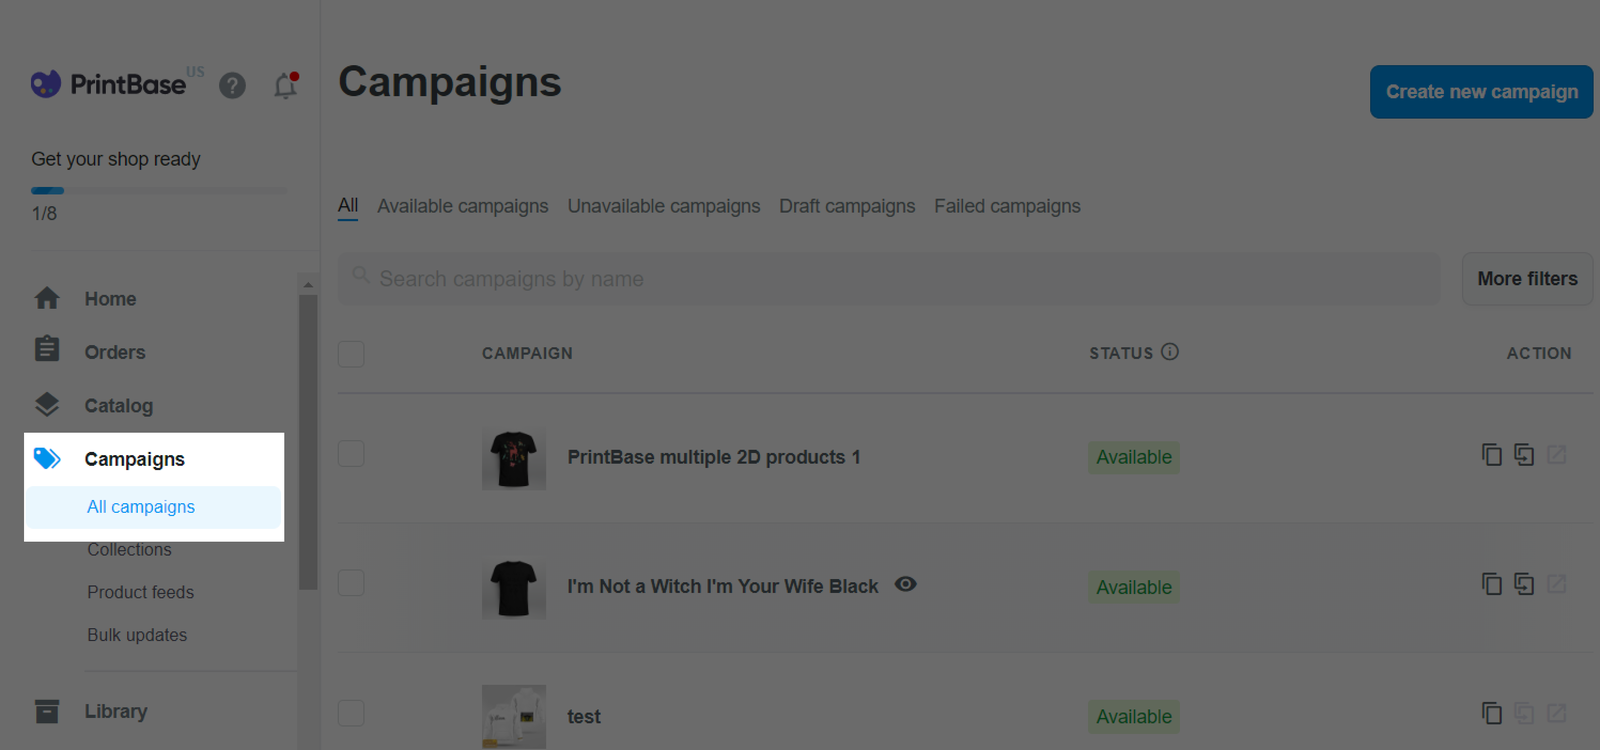Screen dimensions: 1600x750
Task: Click the copy icon for the test campaign
Action: [1492, 713]
